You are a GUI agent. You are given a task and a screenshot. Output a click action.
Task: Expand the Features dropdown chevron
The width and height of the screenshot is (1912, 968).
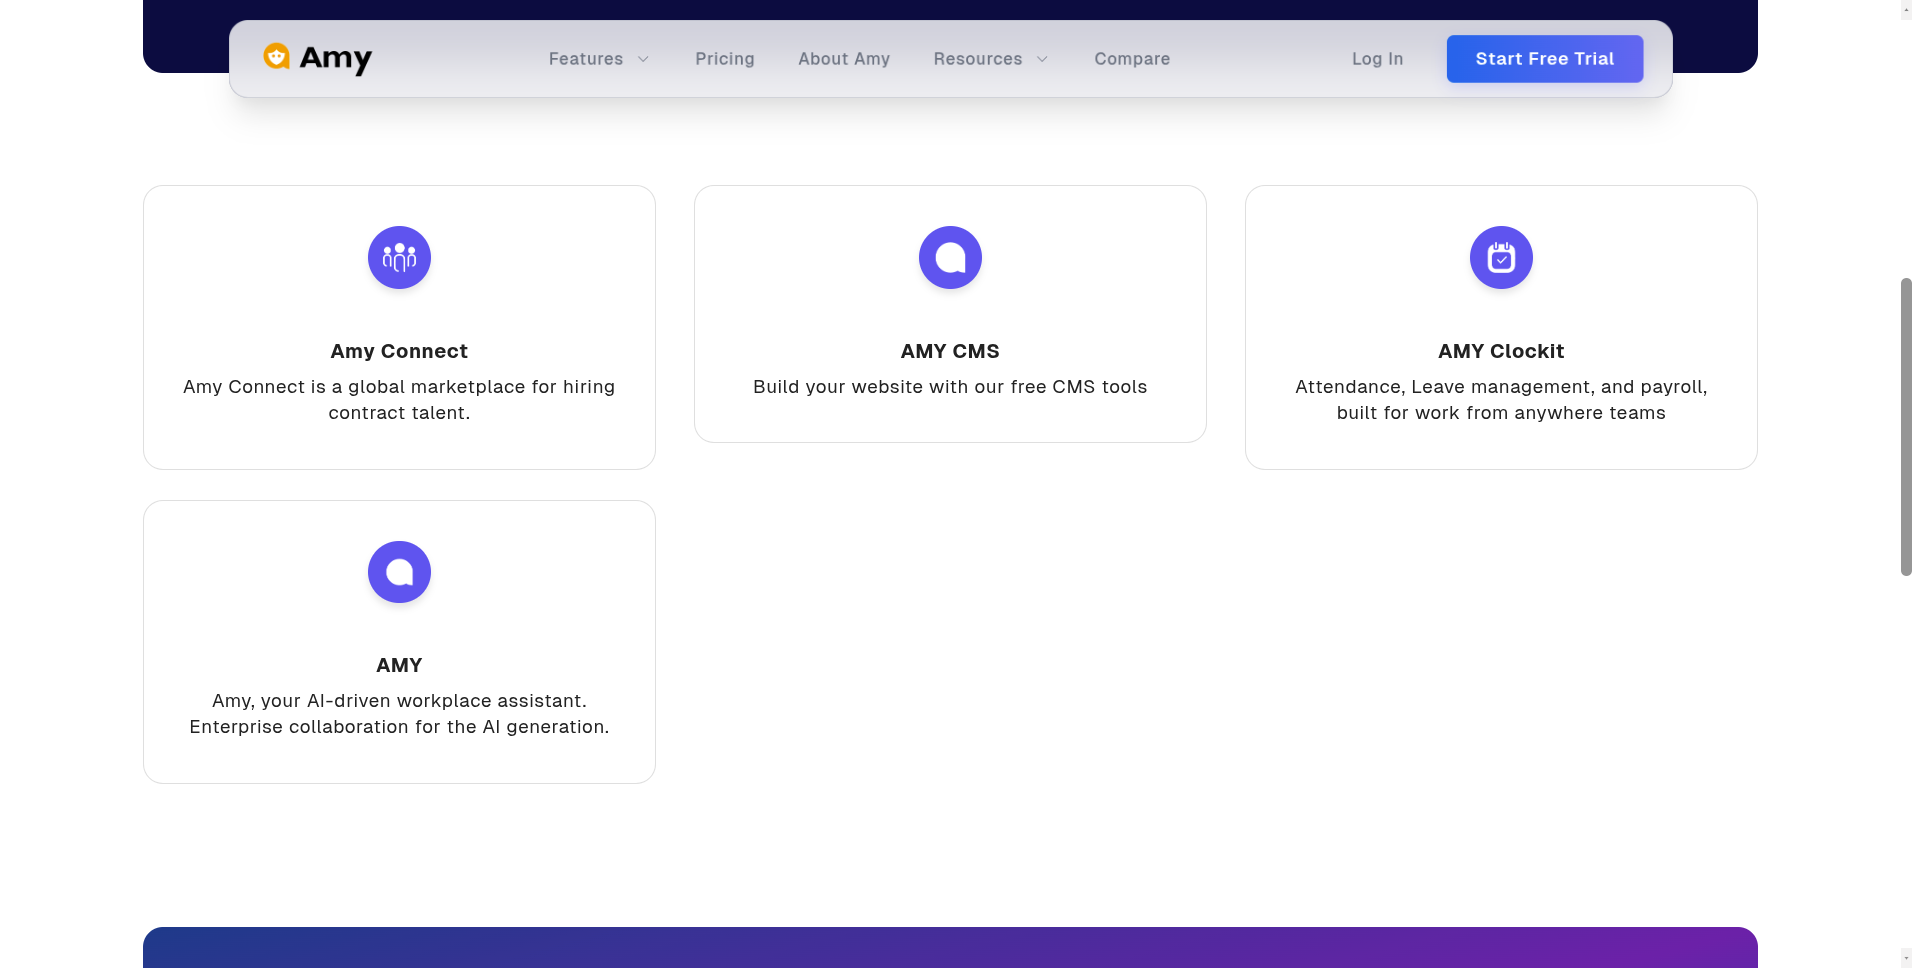pyautogui.click(x=644, y=59)
